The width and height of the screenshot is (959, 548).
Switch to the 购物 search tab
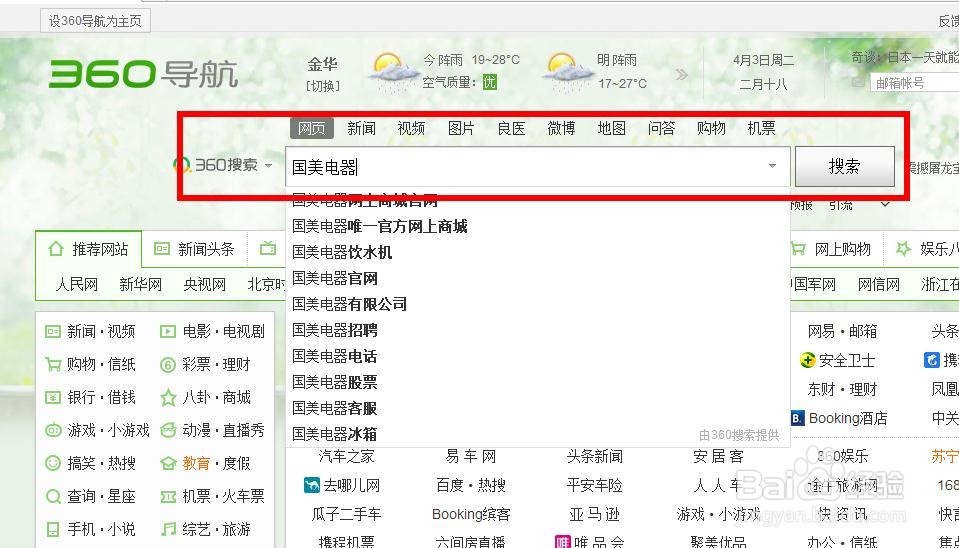(711, 128)
